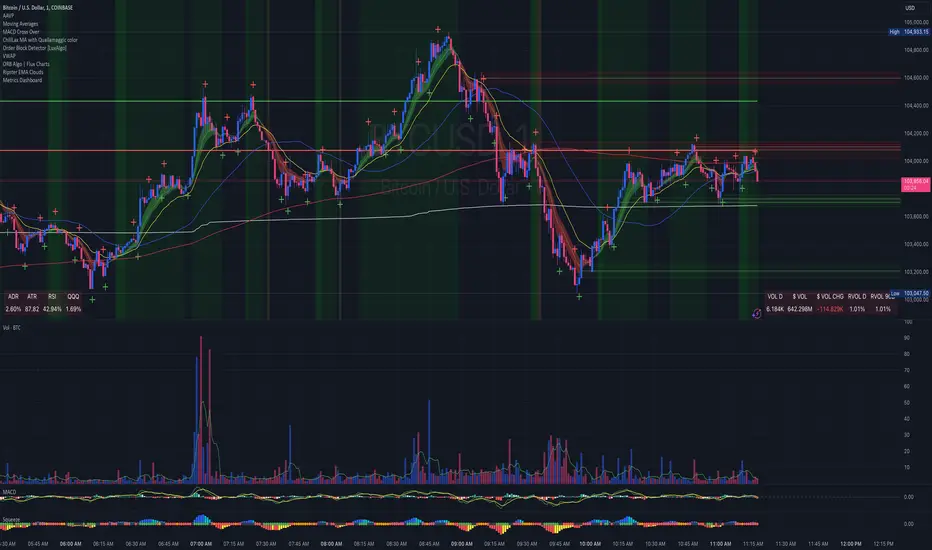Image resolution: width=932 pixels, height=550 pixels.
Task: Select the Order Block Detector [LuxAlgo] label
Action: [x=34, y=48]
